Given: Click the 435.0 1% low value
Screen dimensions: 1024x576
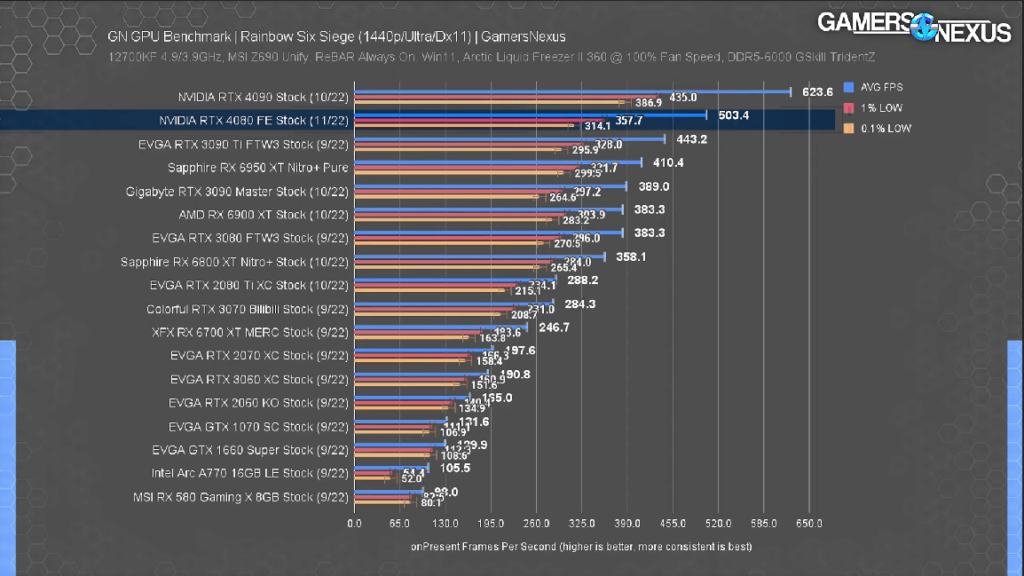Looking at the screenshot, I should tap(683, 97).
